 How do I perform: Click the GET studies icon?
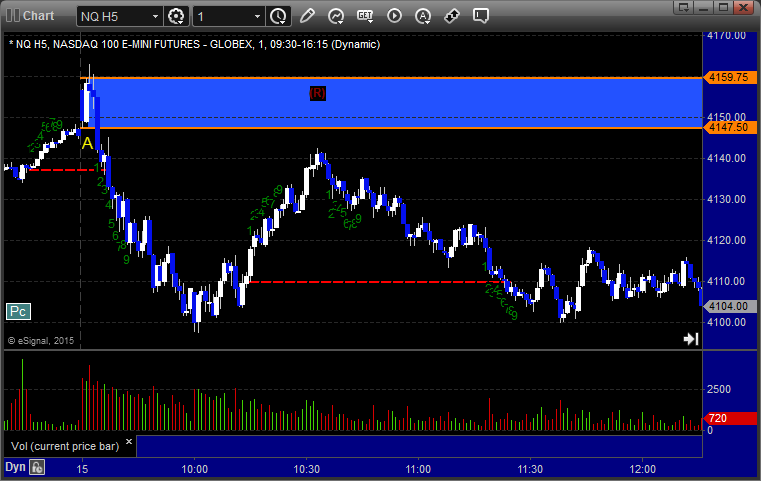tap(365, 16)
